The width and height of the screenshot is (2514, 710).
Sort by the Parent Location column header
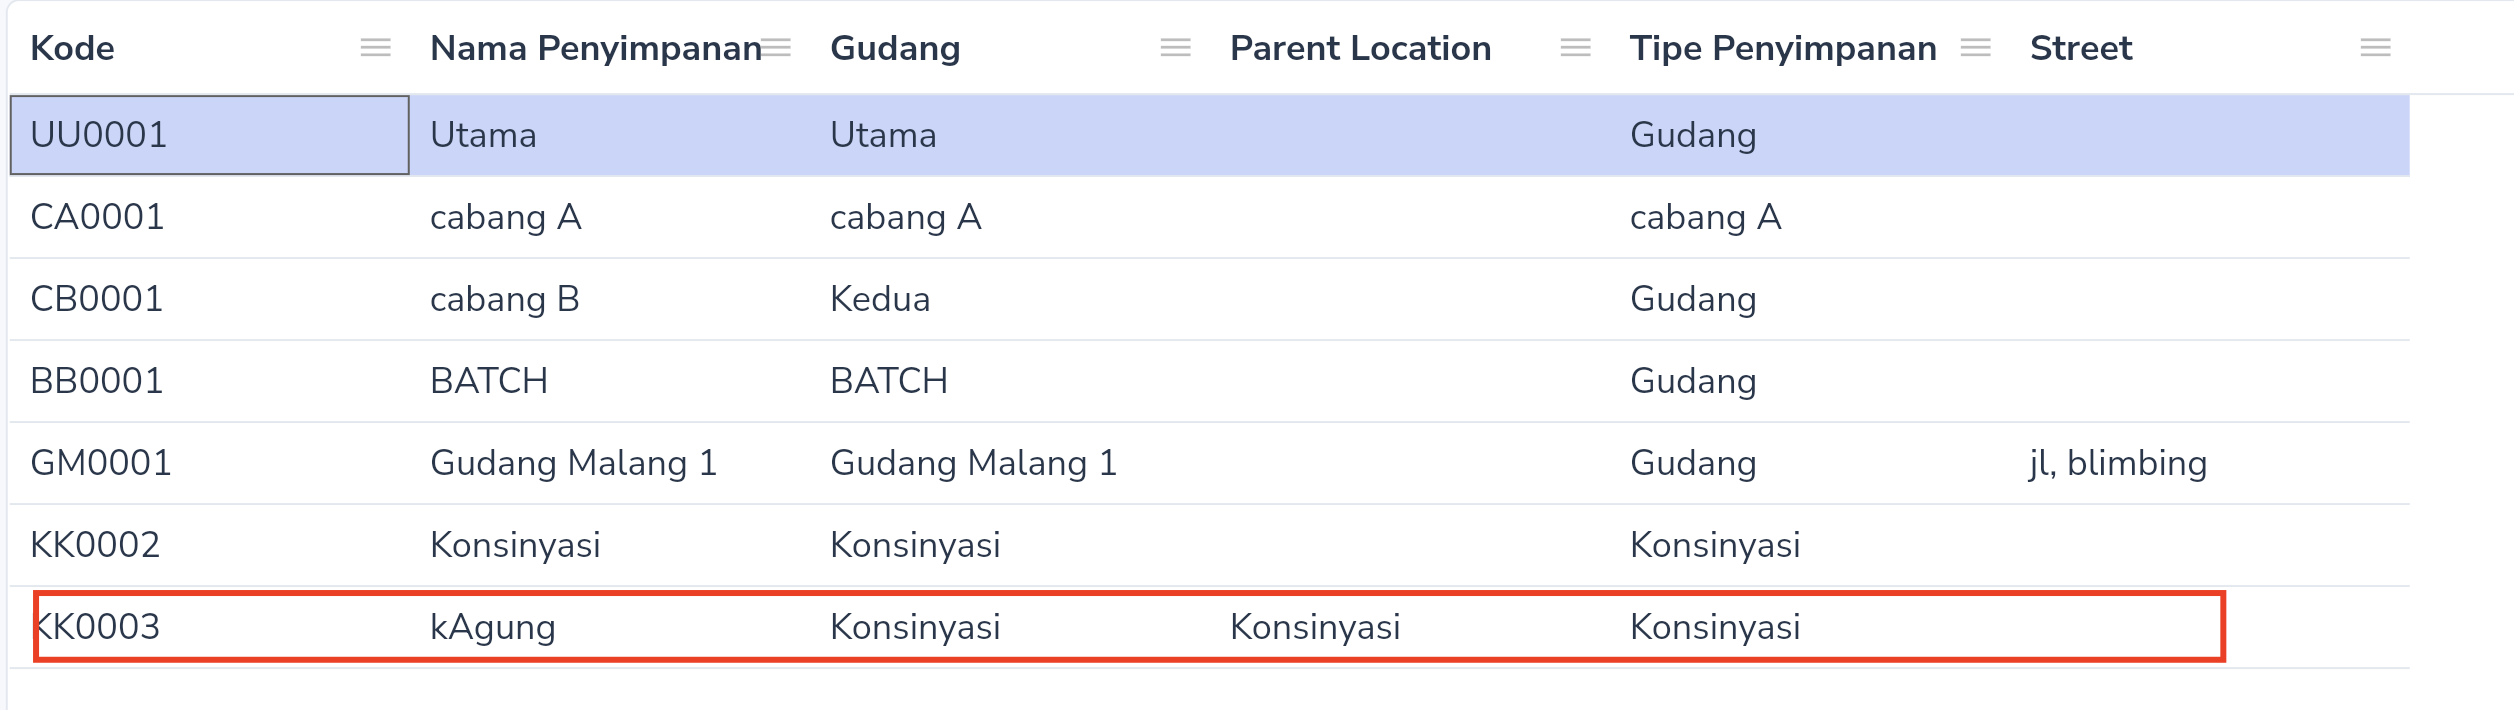(x=1360, y=48)
